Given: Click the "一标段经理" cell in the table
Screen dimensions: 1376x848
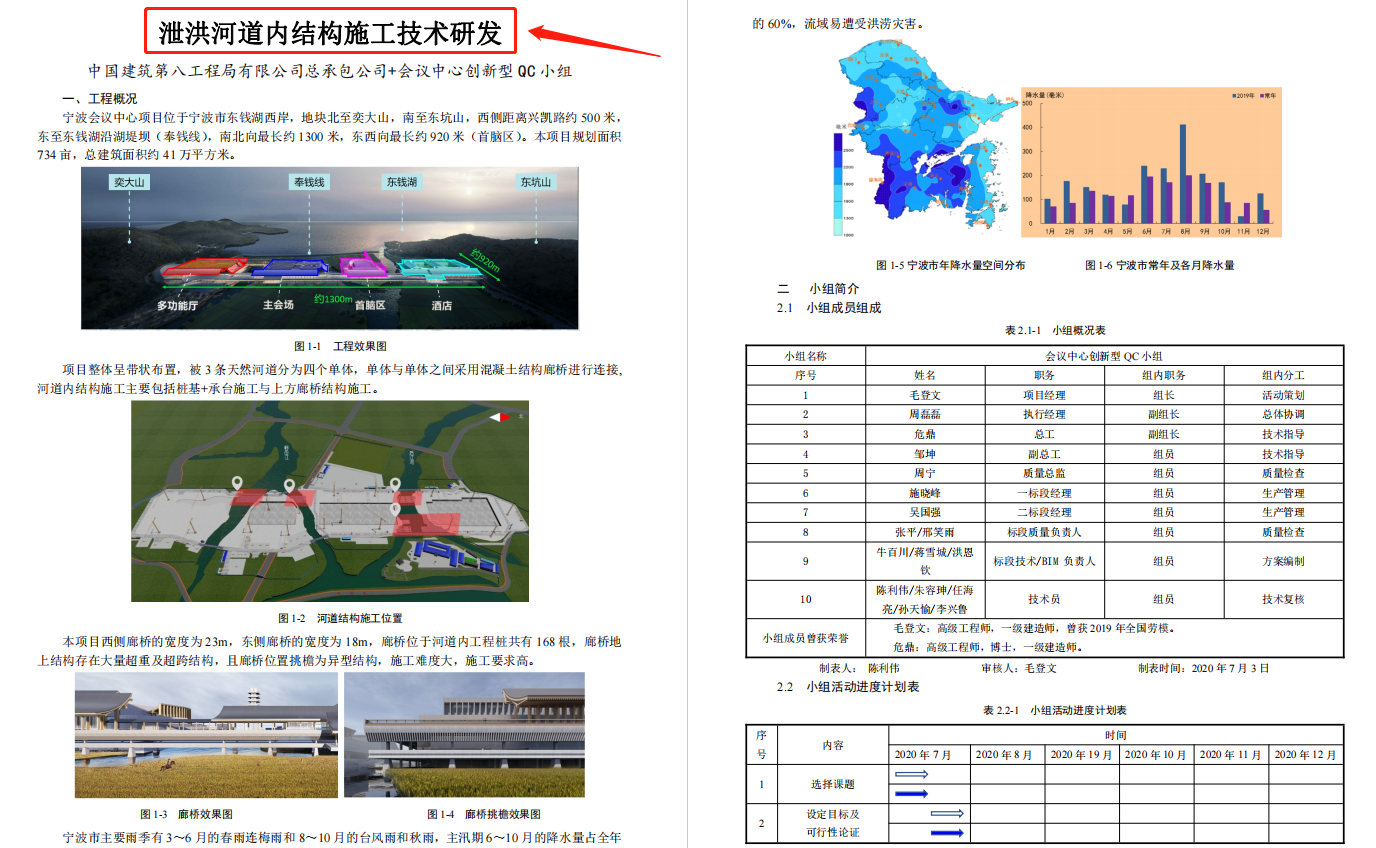Looking at the screenshot, I should coord(1044,493).
